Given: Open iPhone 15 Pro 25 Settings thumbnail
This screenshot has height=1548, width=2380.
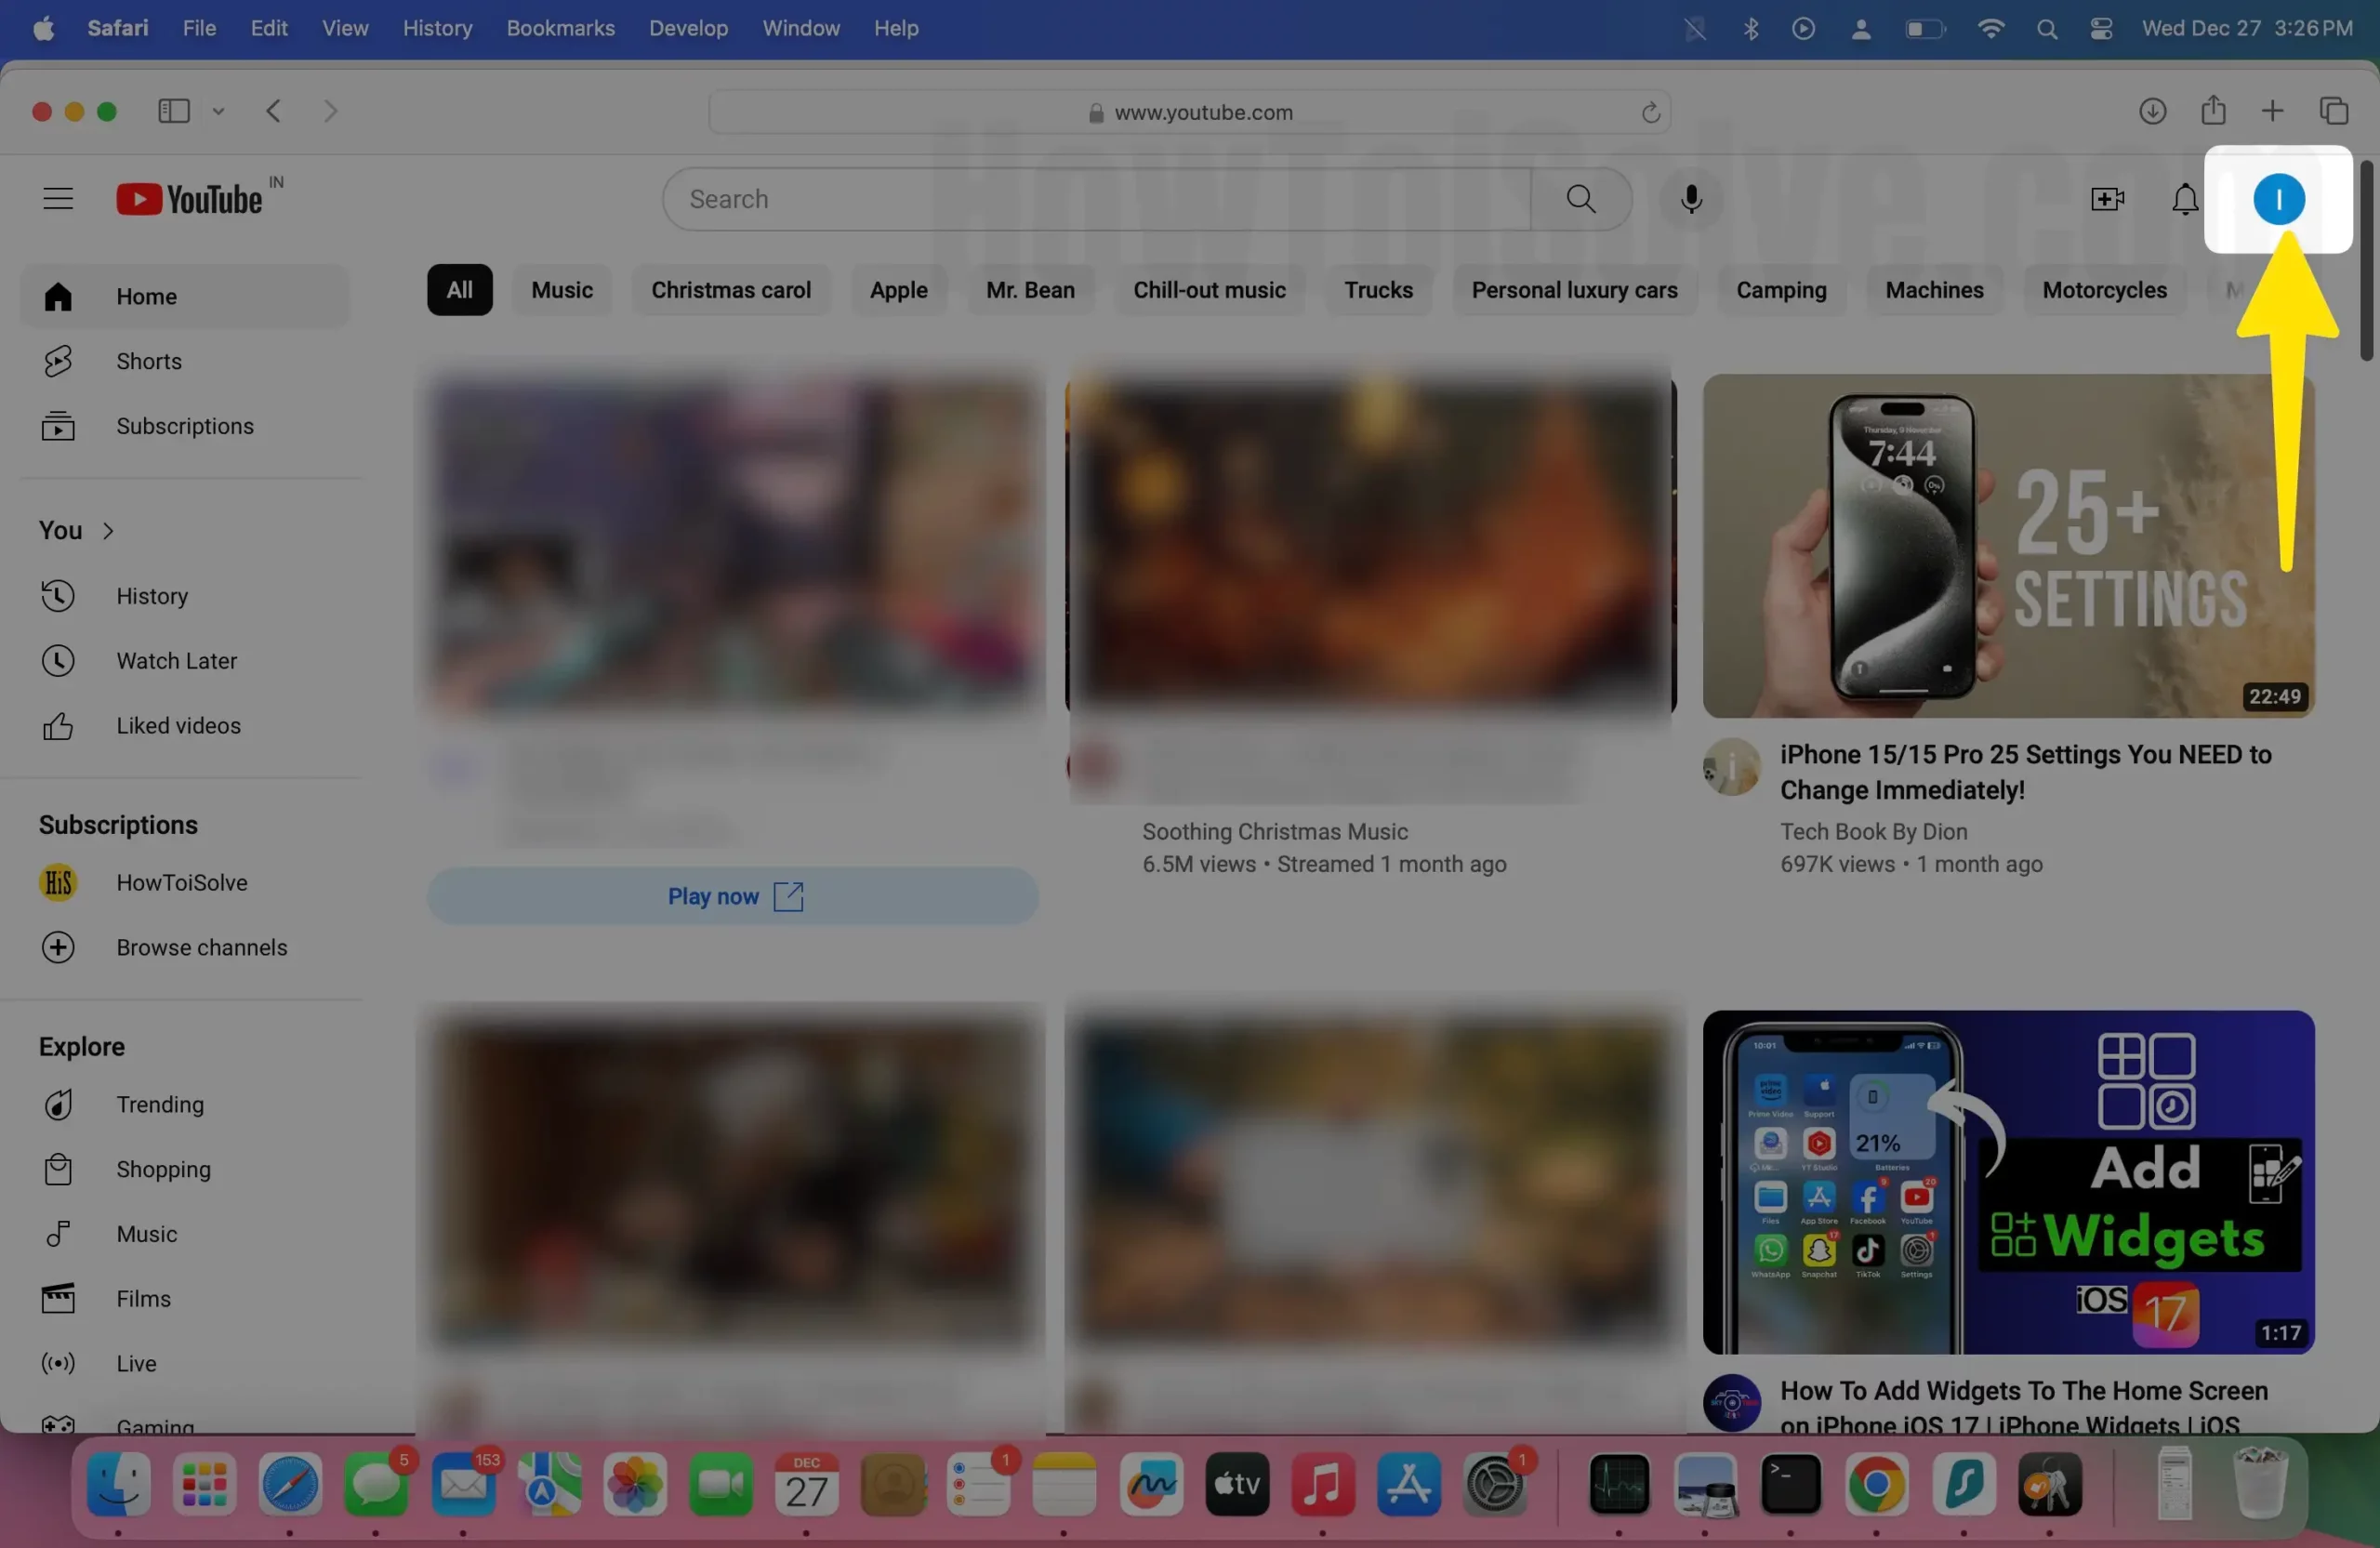Looking at the screenshot, I should [x=2008, y=546].
